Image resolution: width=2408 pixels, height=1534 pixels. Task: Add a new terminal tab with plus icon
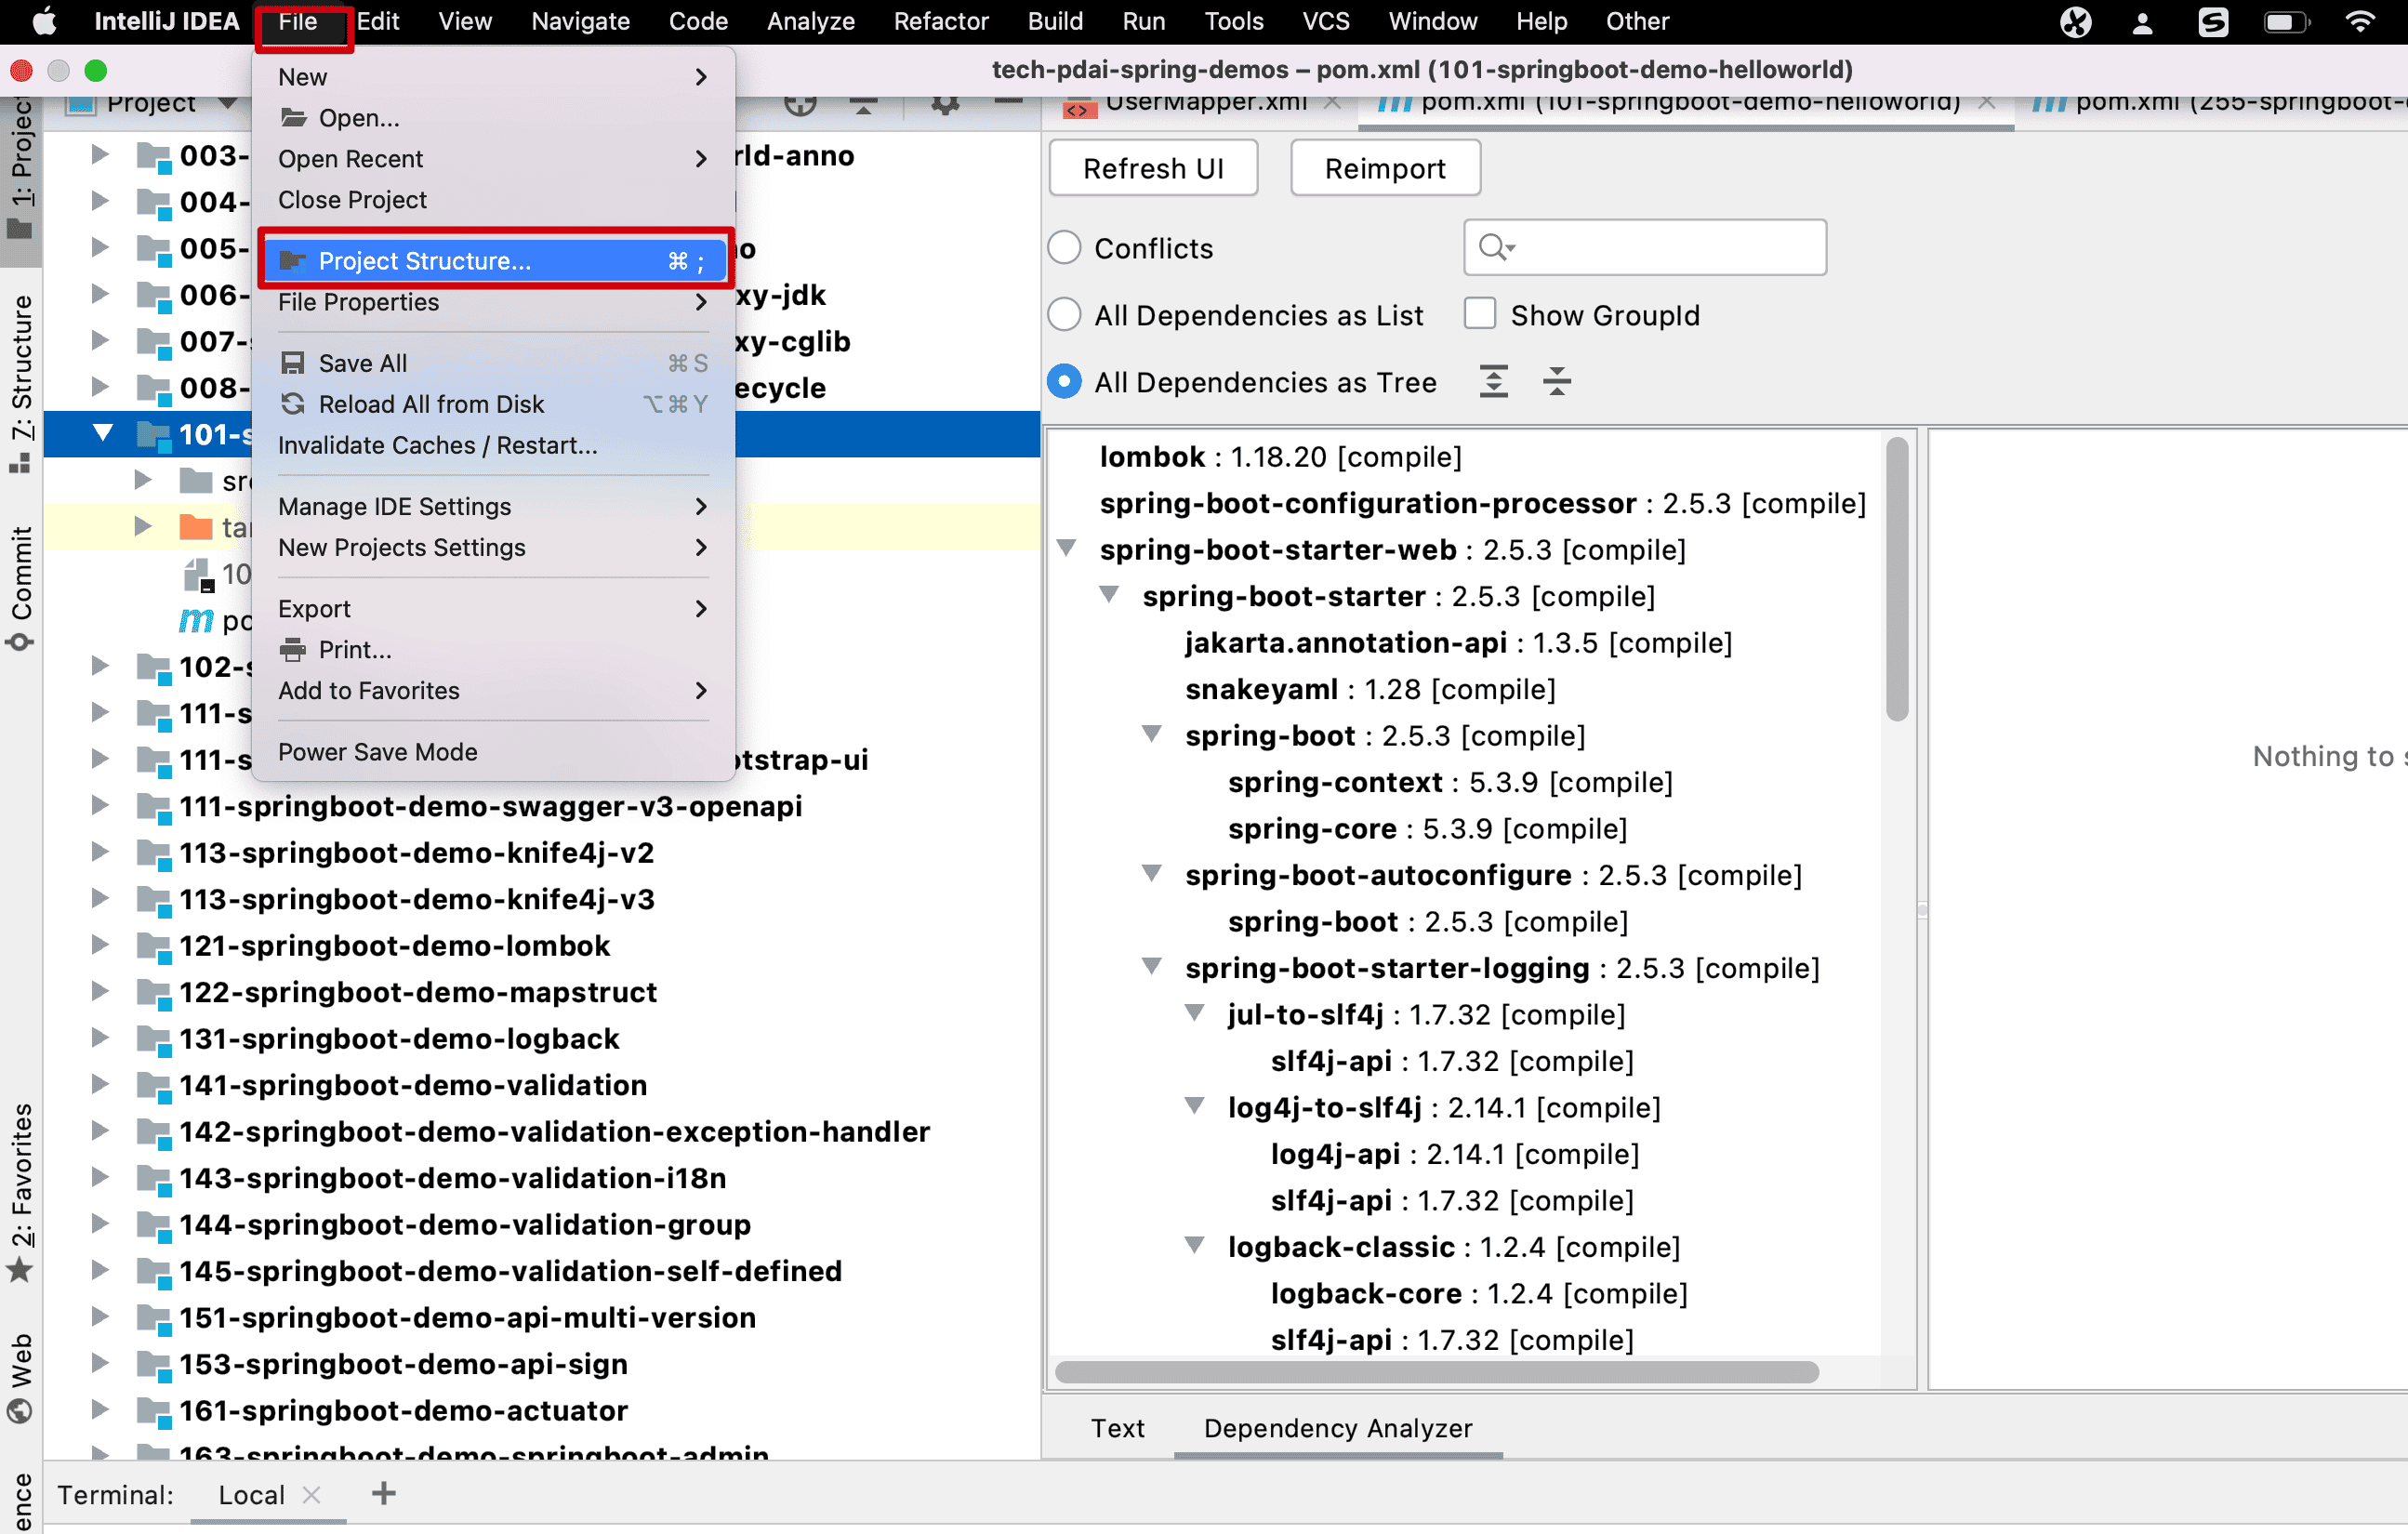pyautogui.click(x=384, y=1493)
